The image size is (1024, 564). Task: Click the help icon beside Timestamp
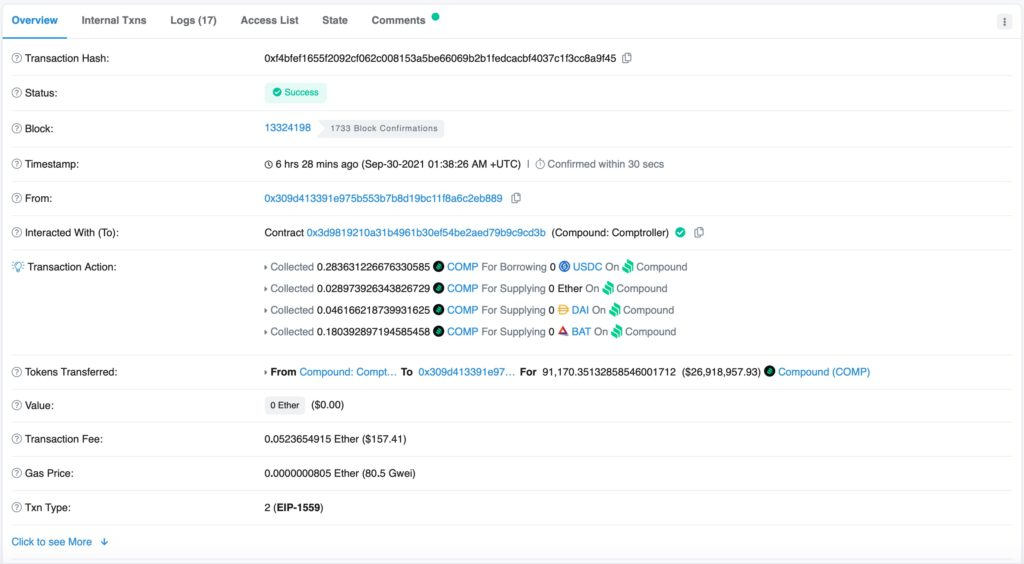pos(17,164)
